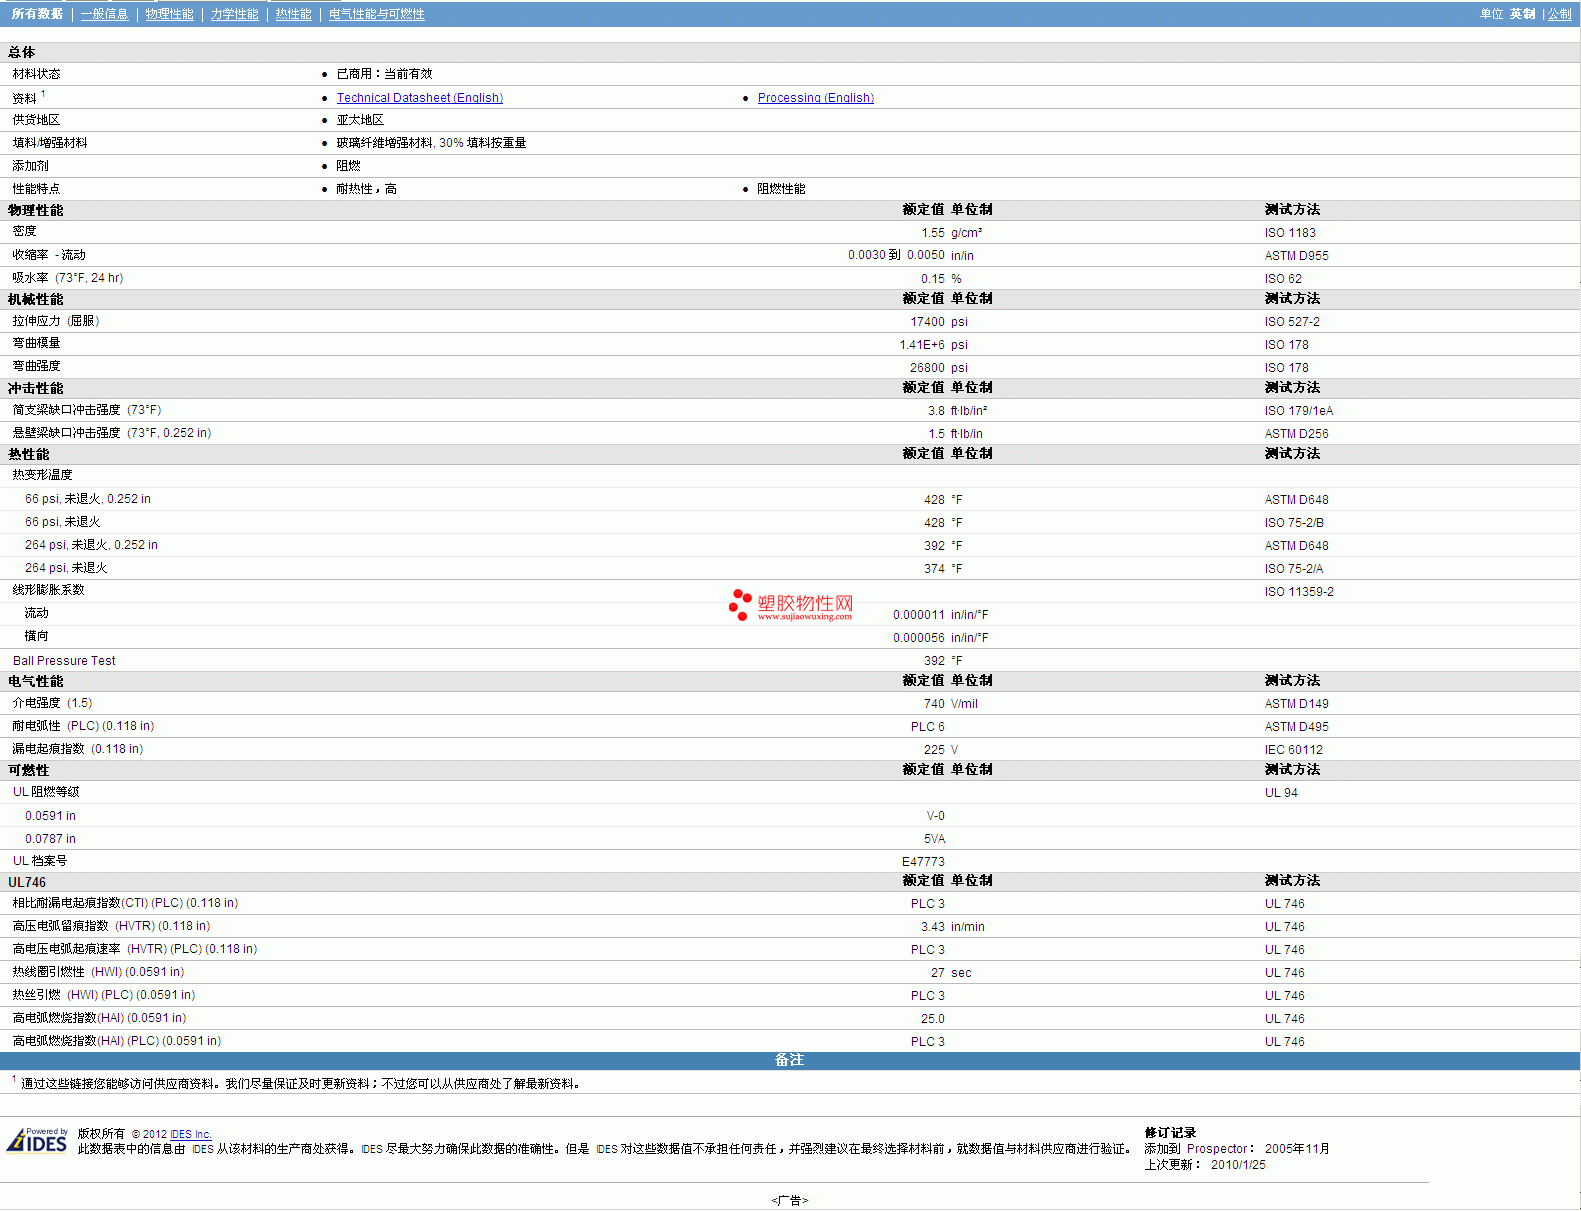Click the ISO 75-2/B test method
Image resolution: width=1581 pixels, height=1211 pixels.
click(x=1294, y=523)
